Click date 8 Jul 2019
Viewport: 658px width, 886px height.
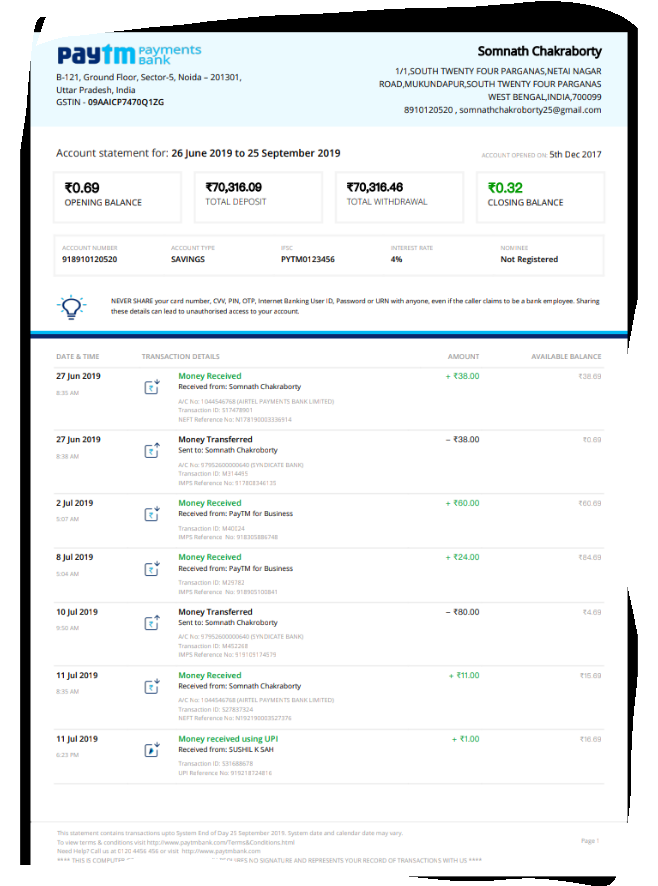tap(75, 557)
